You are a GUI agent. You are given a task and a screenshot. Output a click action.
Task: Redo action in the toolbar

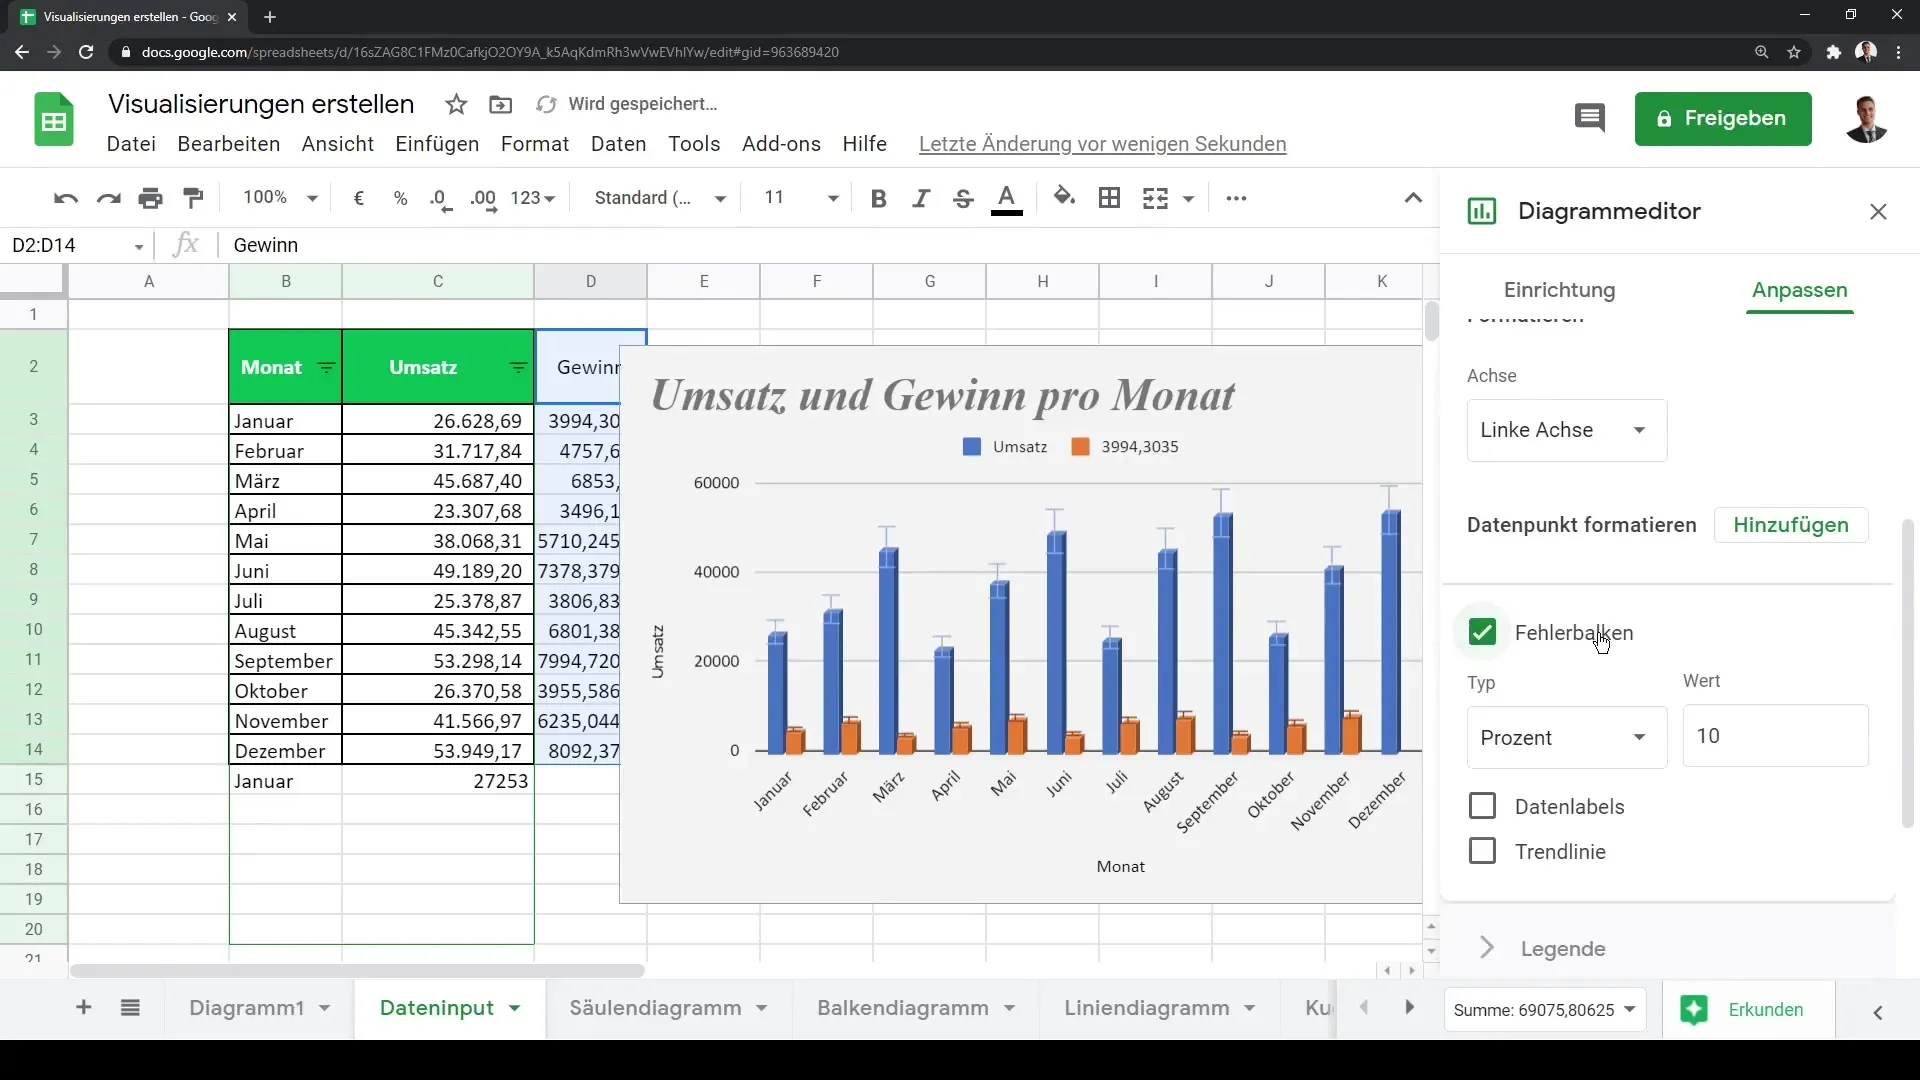108,198
